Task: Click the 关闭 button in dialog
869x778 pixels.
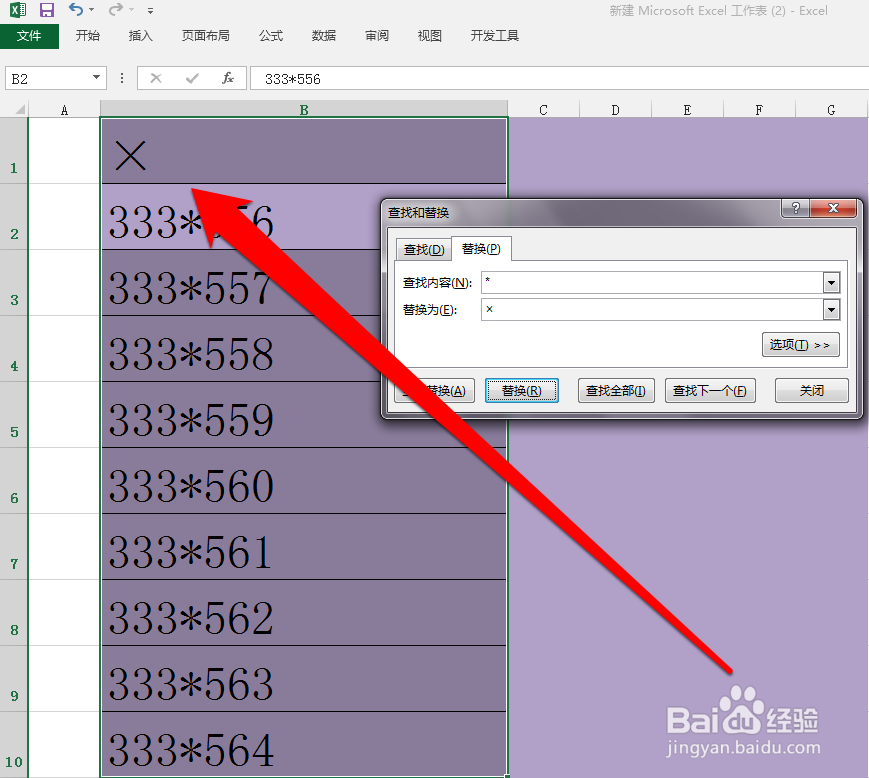Action: click(811, 391)
